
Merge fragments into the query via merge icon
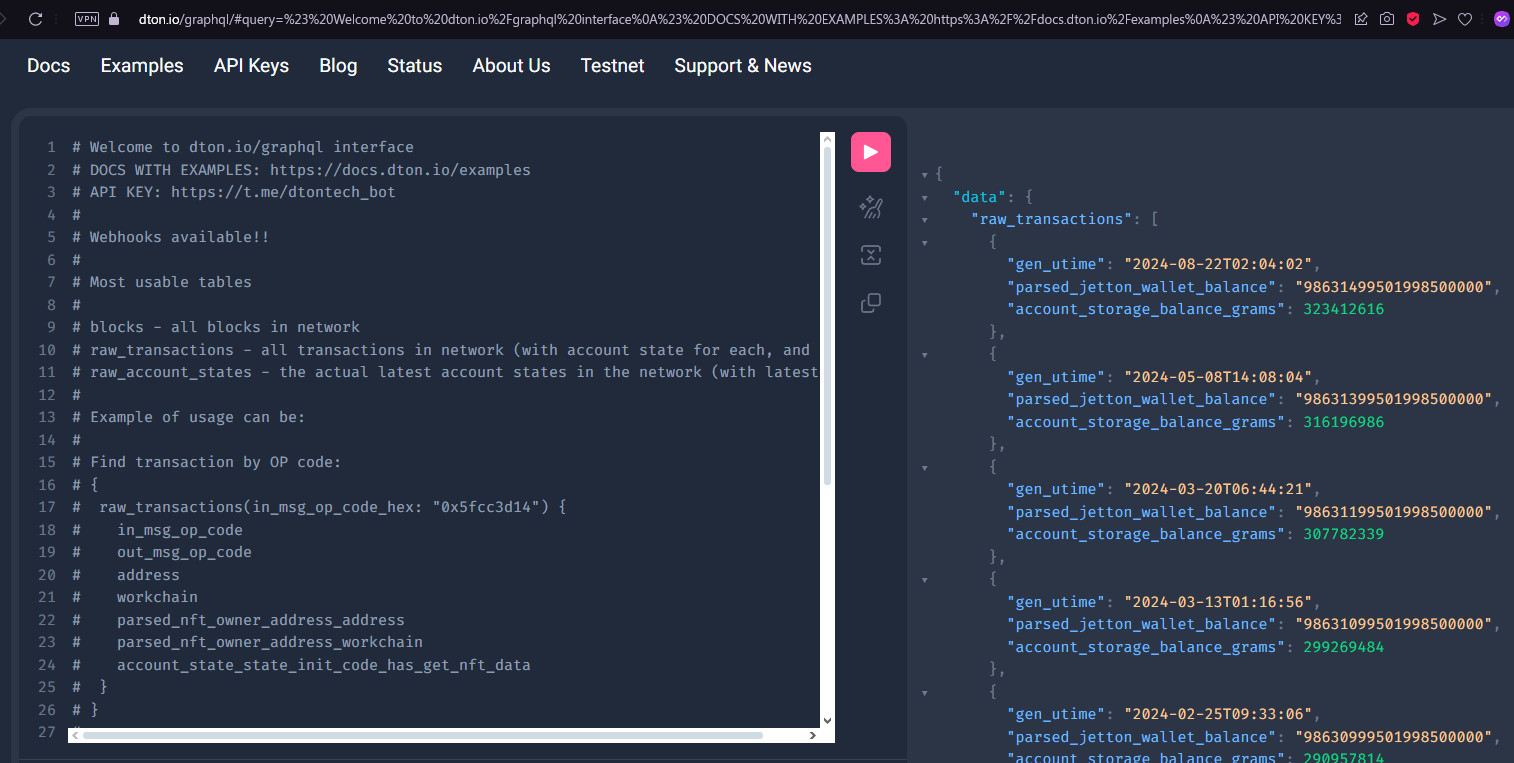871,255
